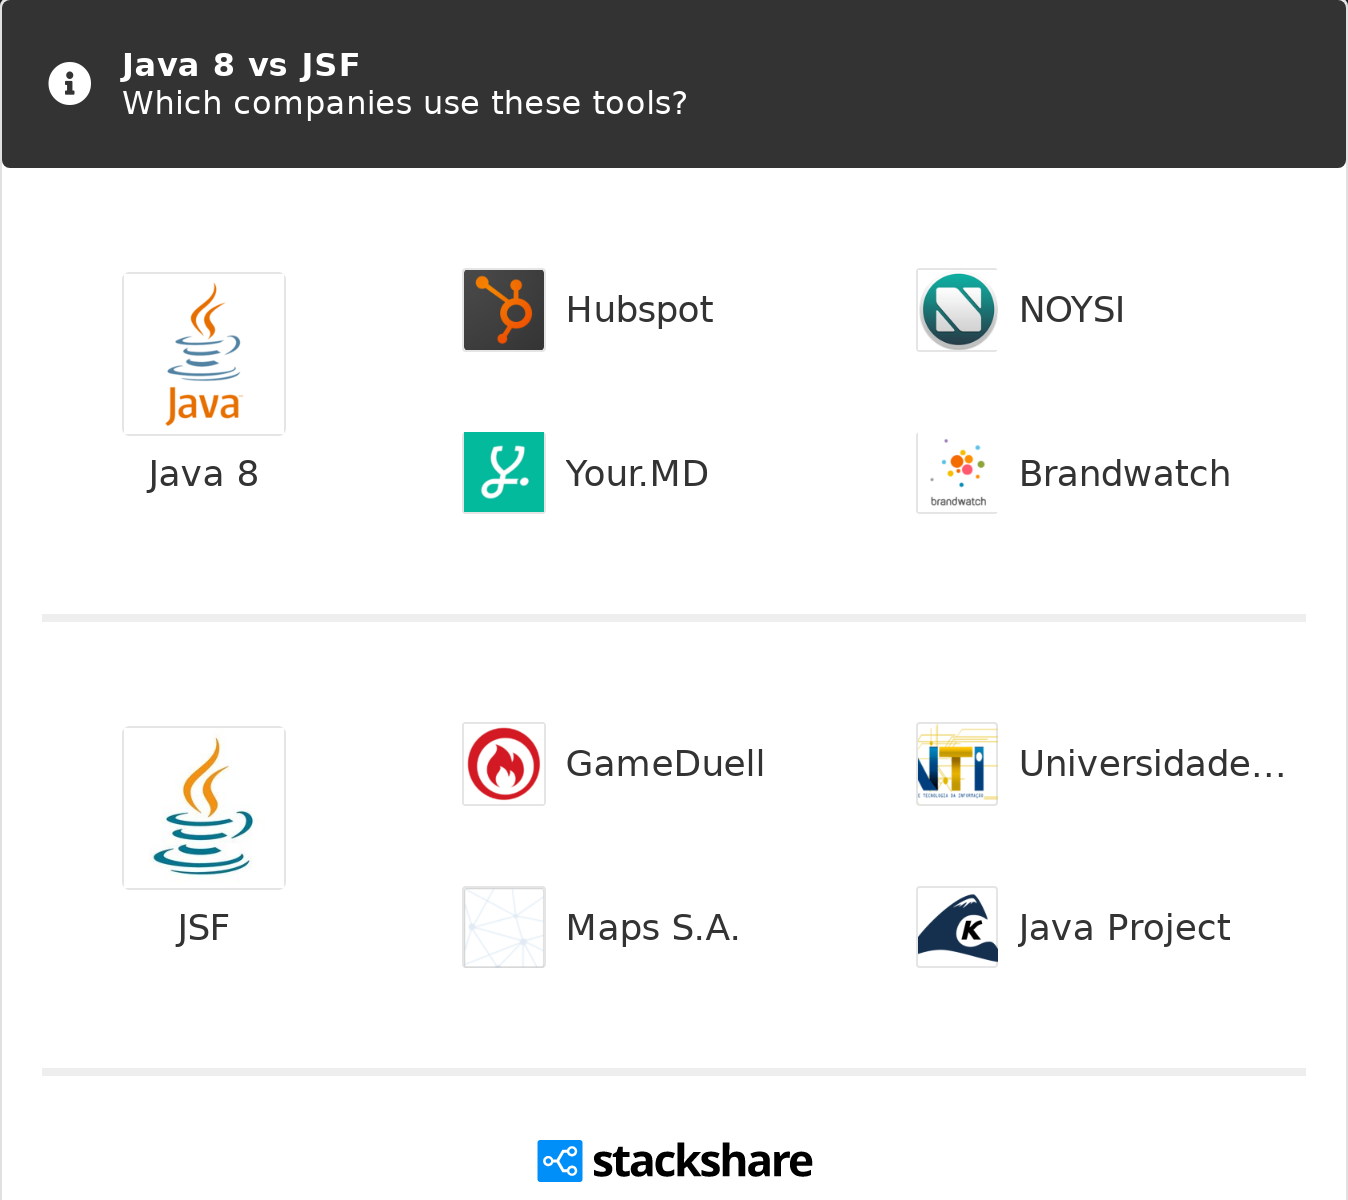The image size is (1348, 1200).
Task: Click the info icon in header
Action: 70,84
